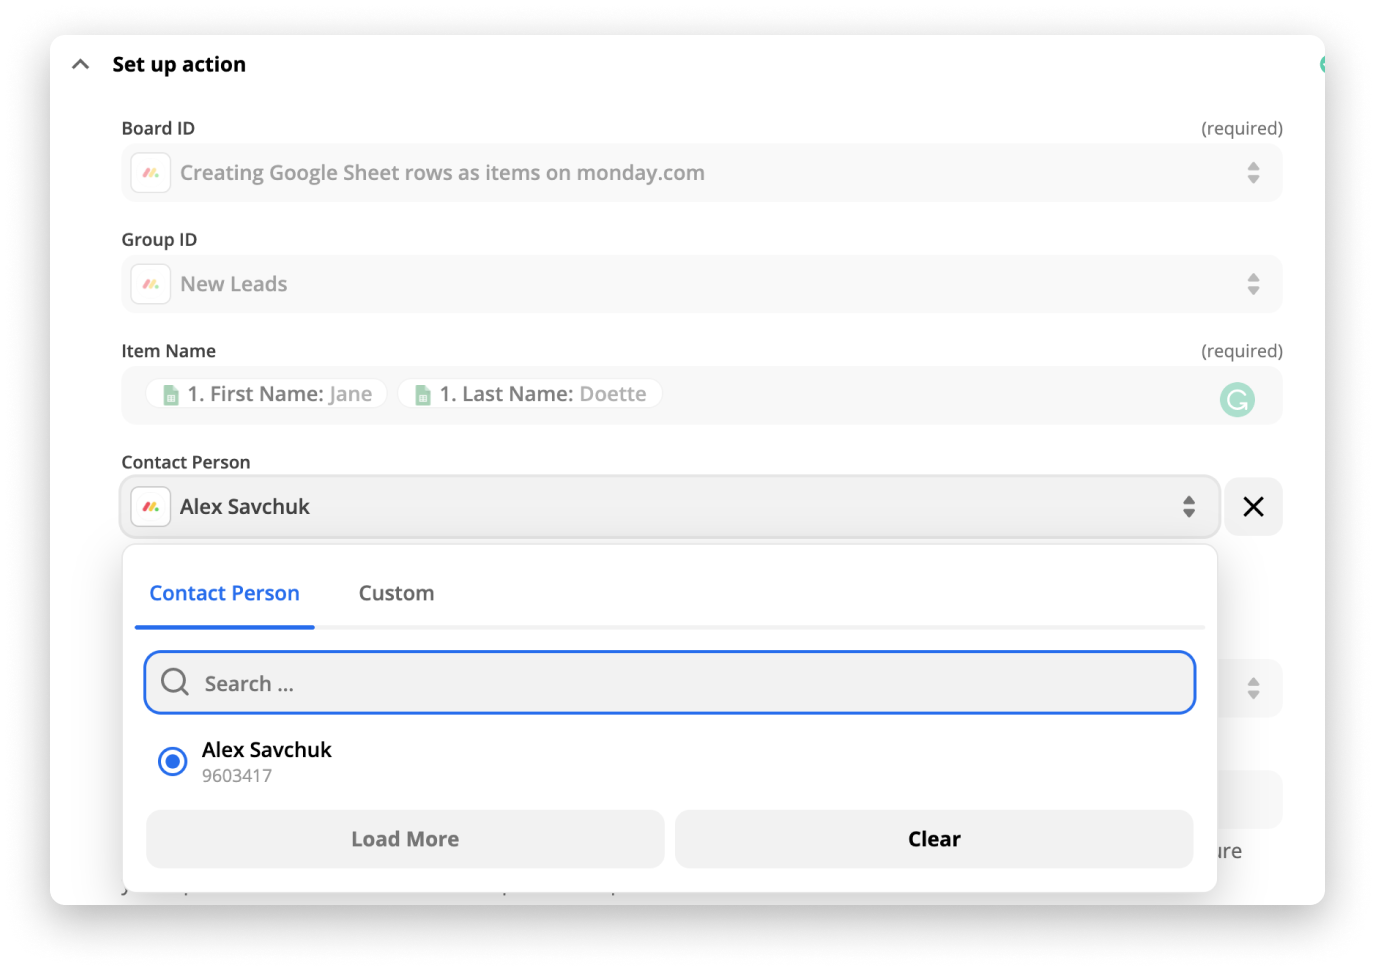Click the monday.com icon in Group ID
This screenshot has width=1375, height=970.
pos(151,284)
